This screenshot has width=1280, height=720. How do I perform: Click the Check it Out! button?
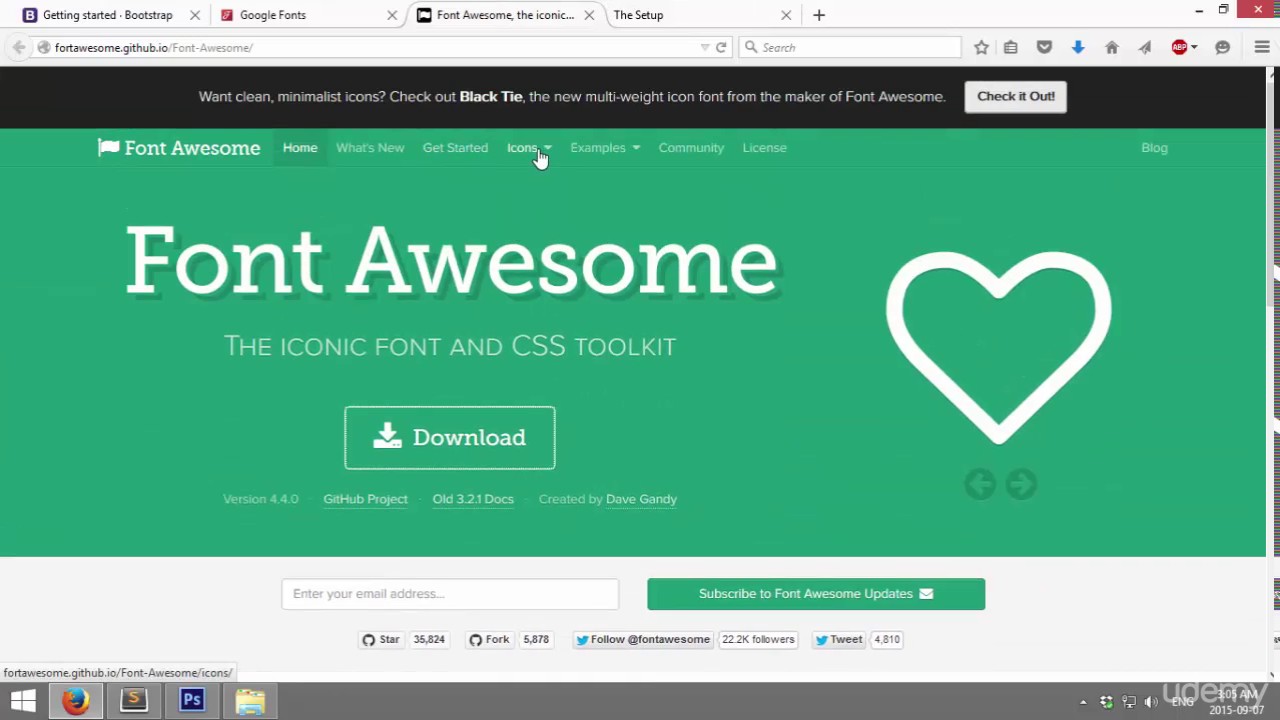[1015, 96]
